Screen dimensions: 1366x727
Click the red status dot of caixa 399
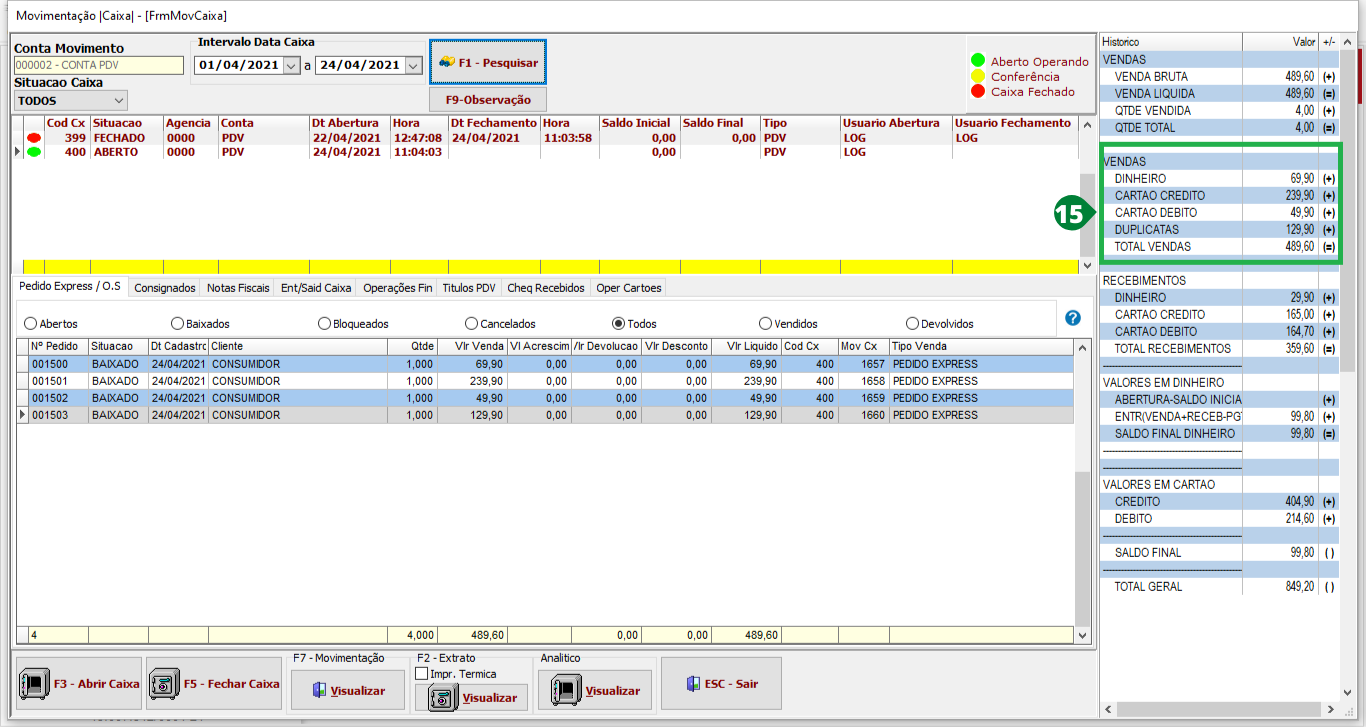[34, 138]
